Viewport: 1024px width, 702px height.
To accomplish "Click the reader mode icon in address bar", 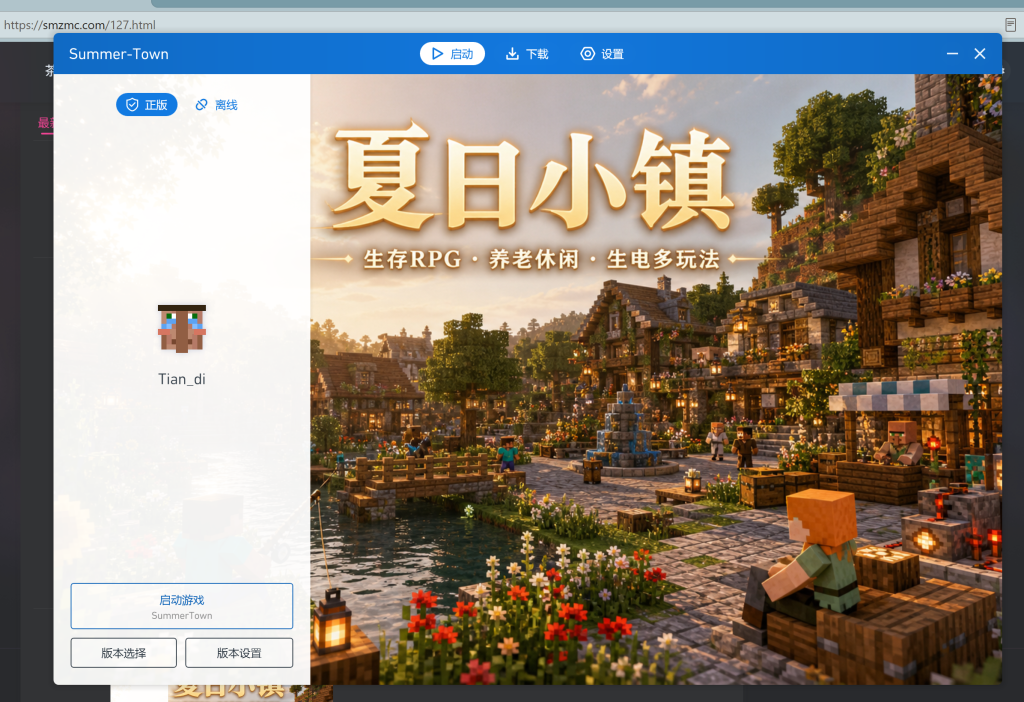I will (1010, 25).
